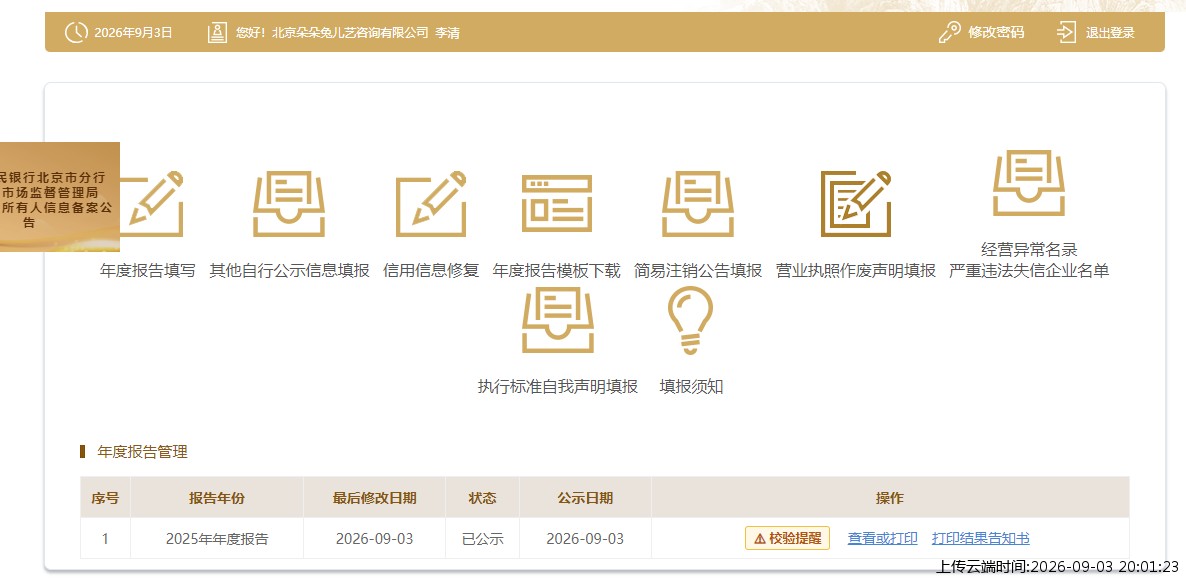Click the user badge icon beside 您好
This screenshot has width=1186, height=580.
tap(217, 33)
